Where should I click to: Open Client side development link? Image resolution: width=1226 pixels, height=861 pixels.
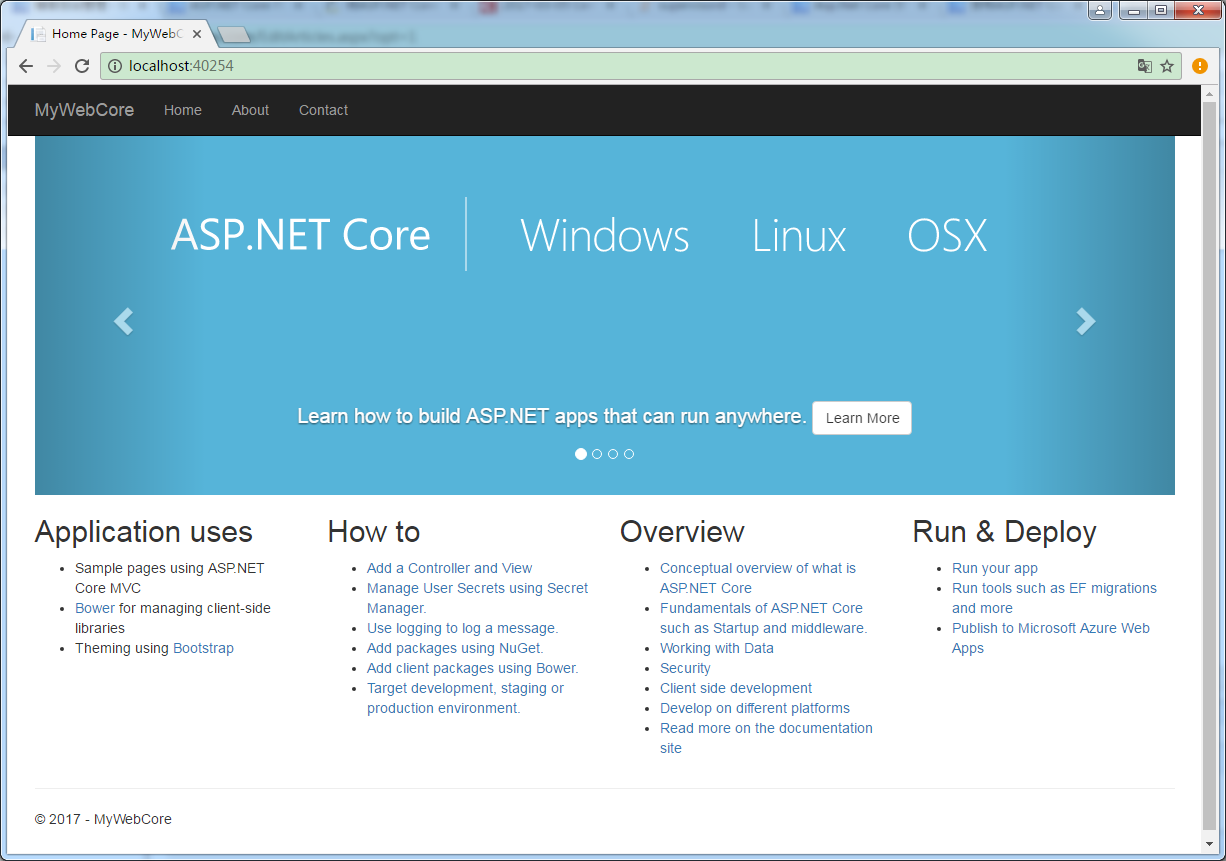(x=736, y=688)
